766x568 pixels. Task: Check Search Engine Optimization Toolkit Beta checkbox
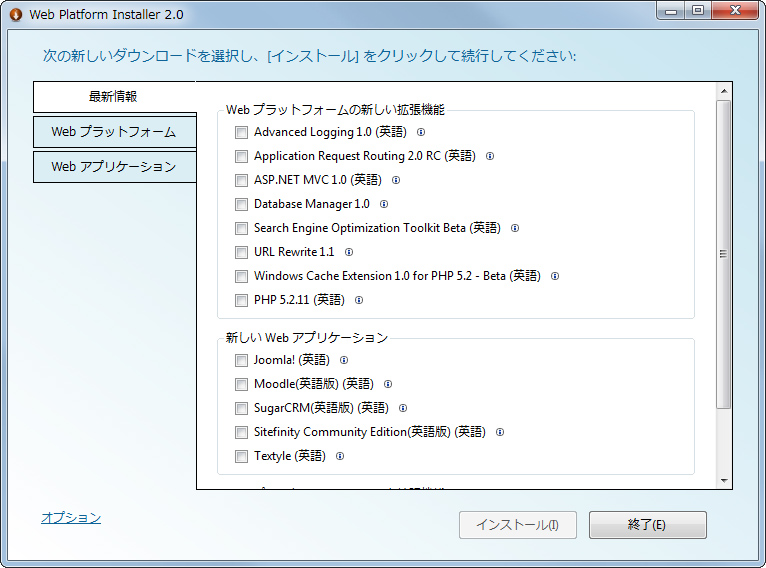241,228
